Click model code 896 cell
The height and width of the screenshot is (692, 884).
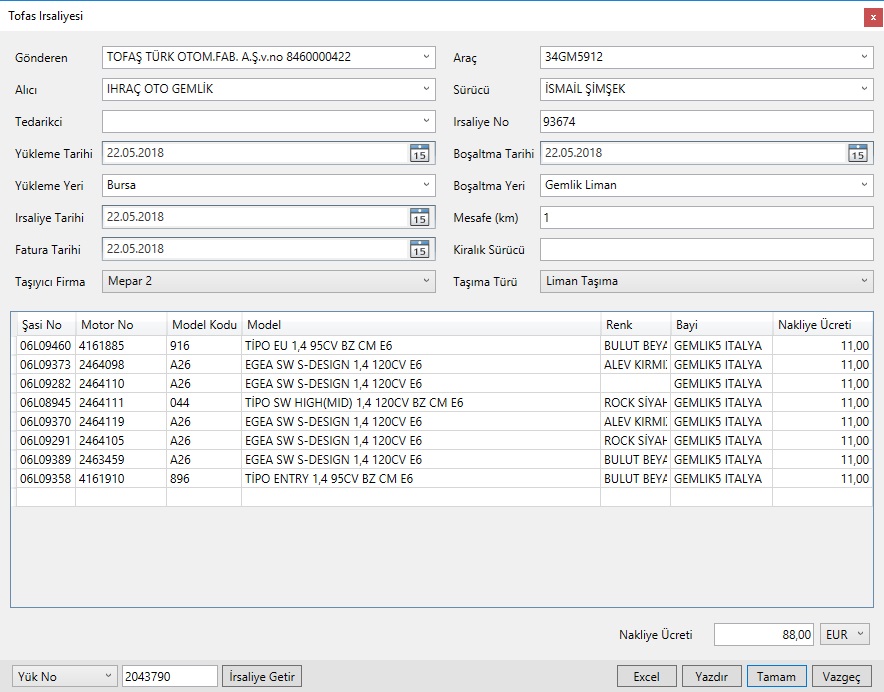(204, 479)
